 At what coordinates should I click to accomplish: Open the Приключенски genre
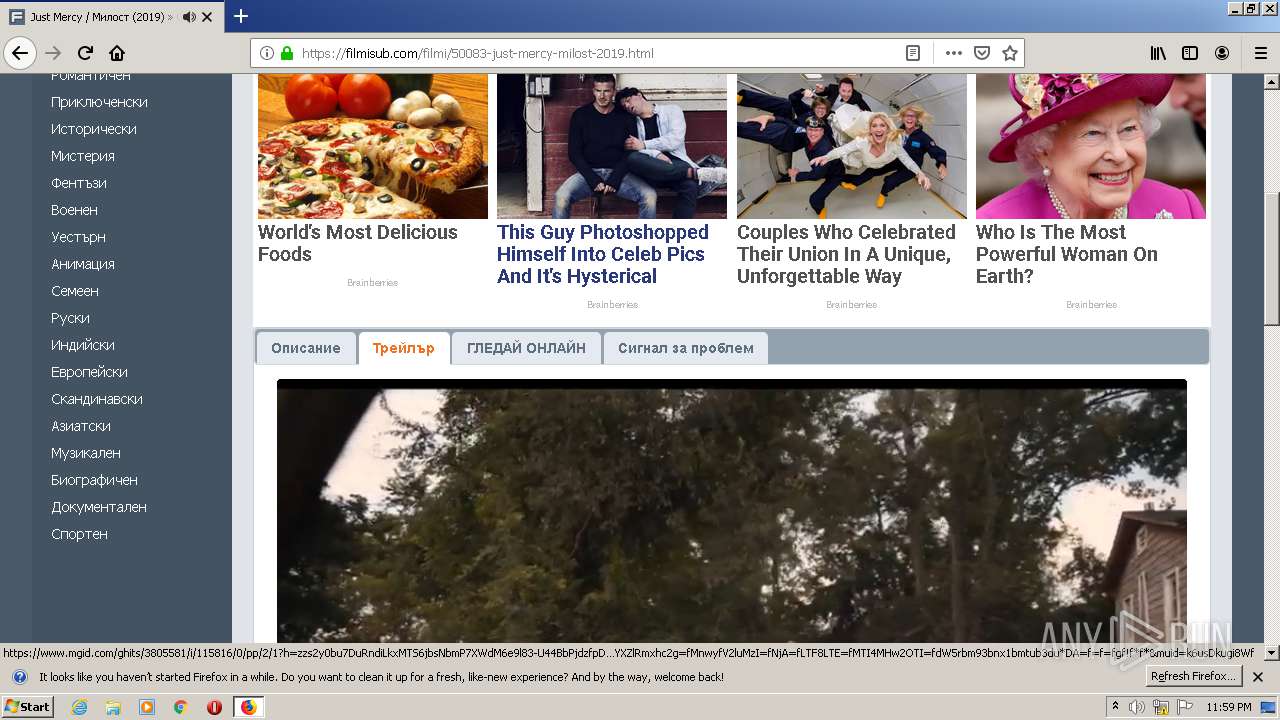(99, 102)
